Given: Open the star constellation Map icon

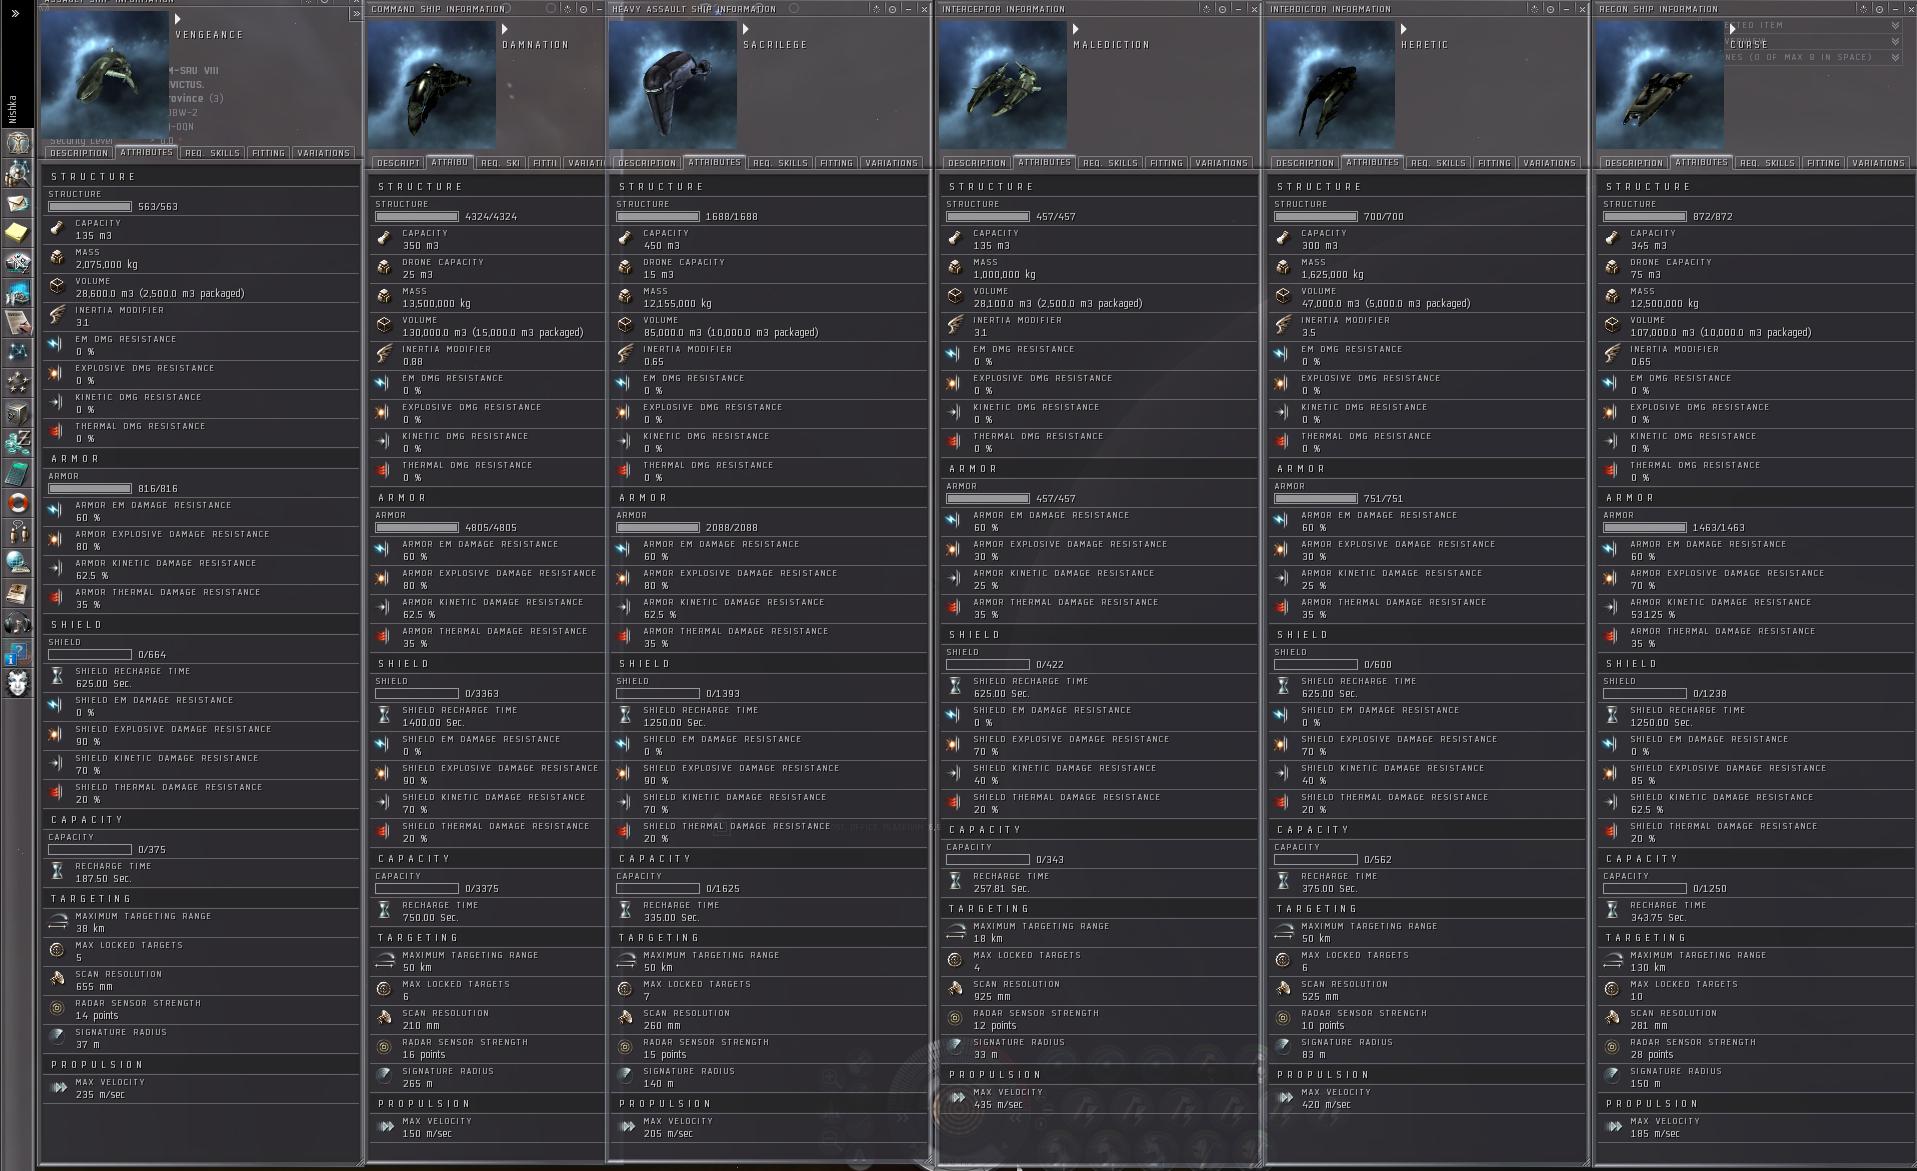Looking at the screenshot, I should 17,352.
